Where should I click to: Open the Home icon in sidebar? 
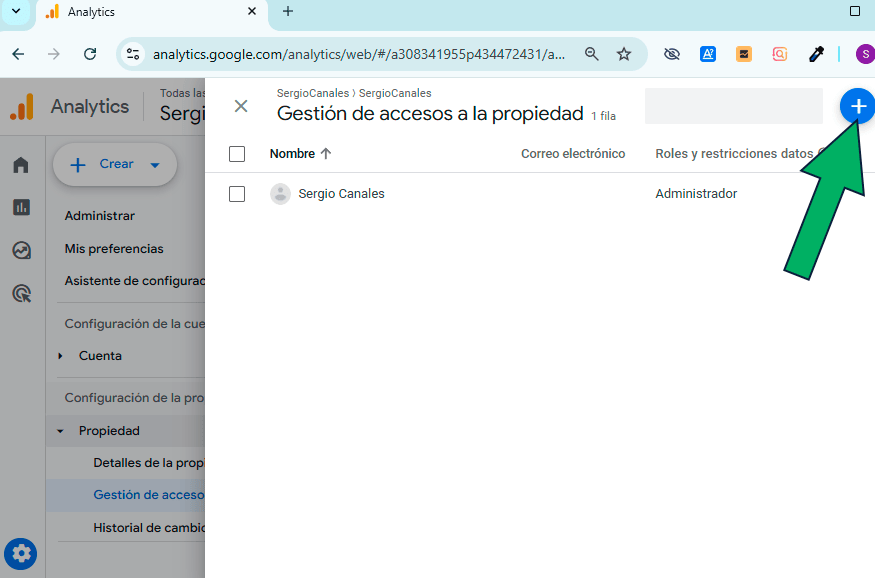[21, 165]
